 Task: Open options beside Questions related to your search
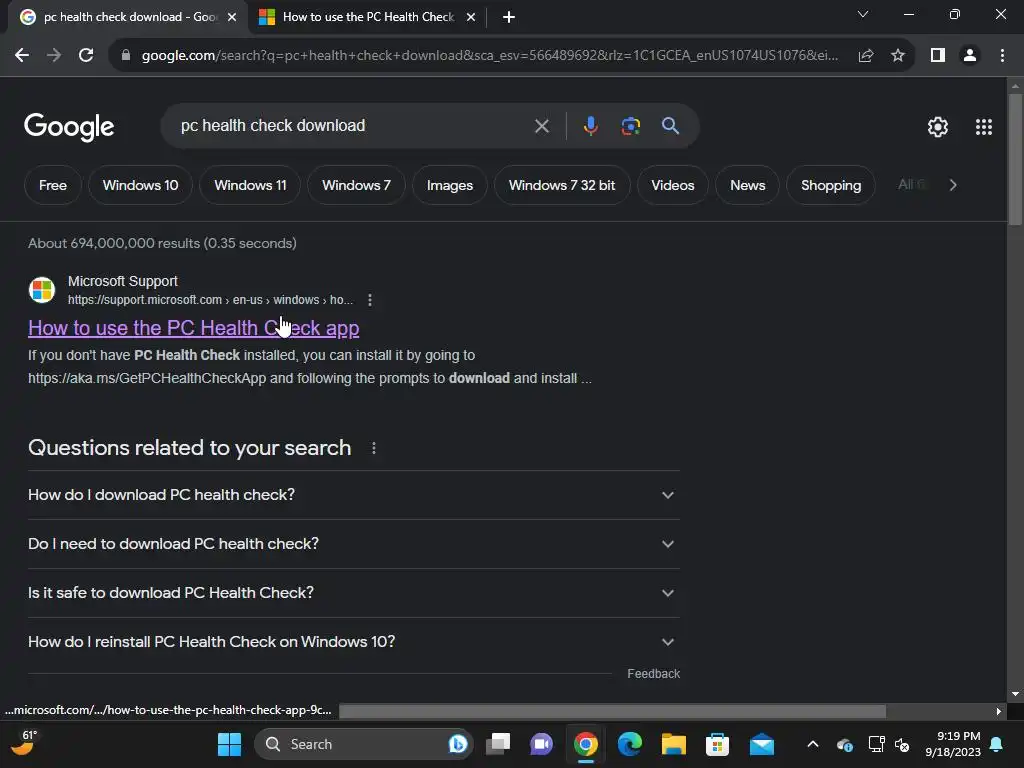click(x=374, y=448)
